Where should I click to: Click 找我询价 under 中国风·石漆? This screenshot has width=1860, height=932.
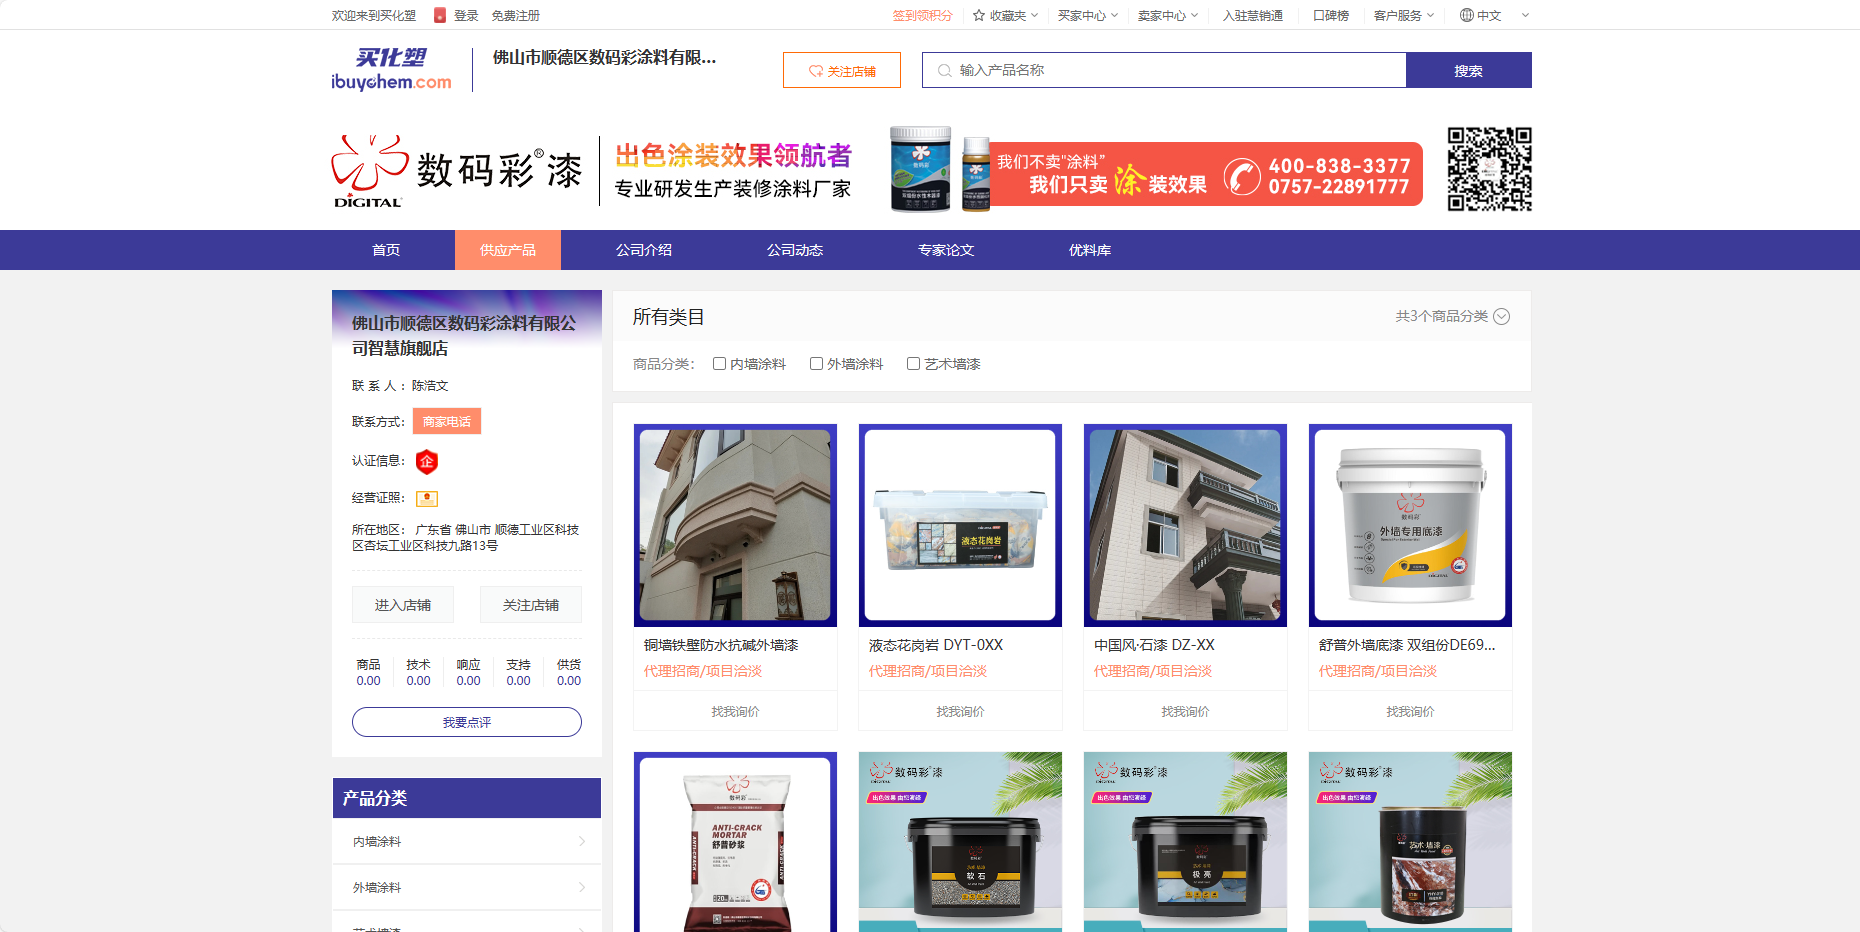[1185, 711]
